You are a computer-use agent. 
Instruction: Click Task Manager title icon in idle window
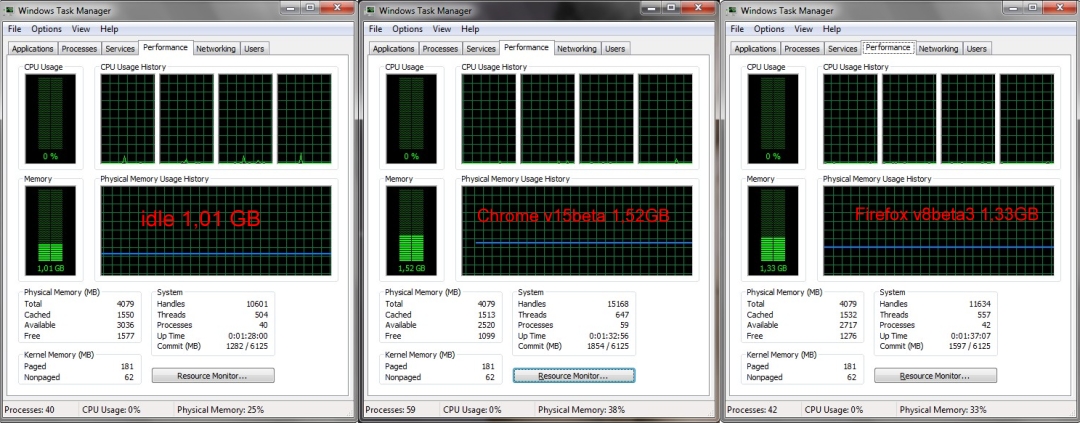tap(9, 10)
